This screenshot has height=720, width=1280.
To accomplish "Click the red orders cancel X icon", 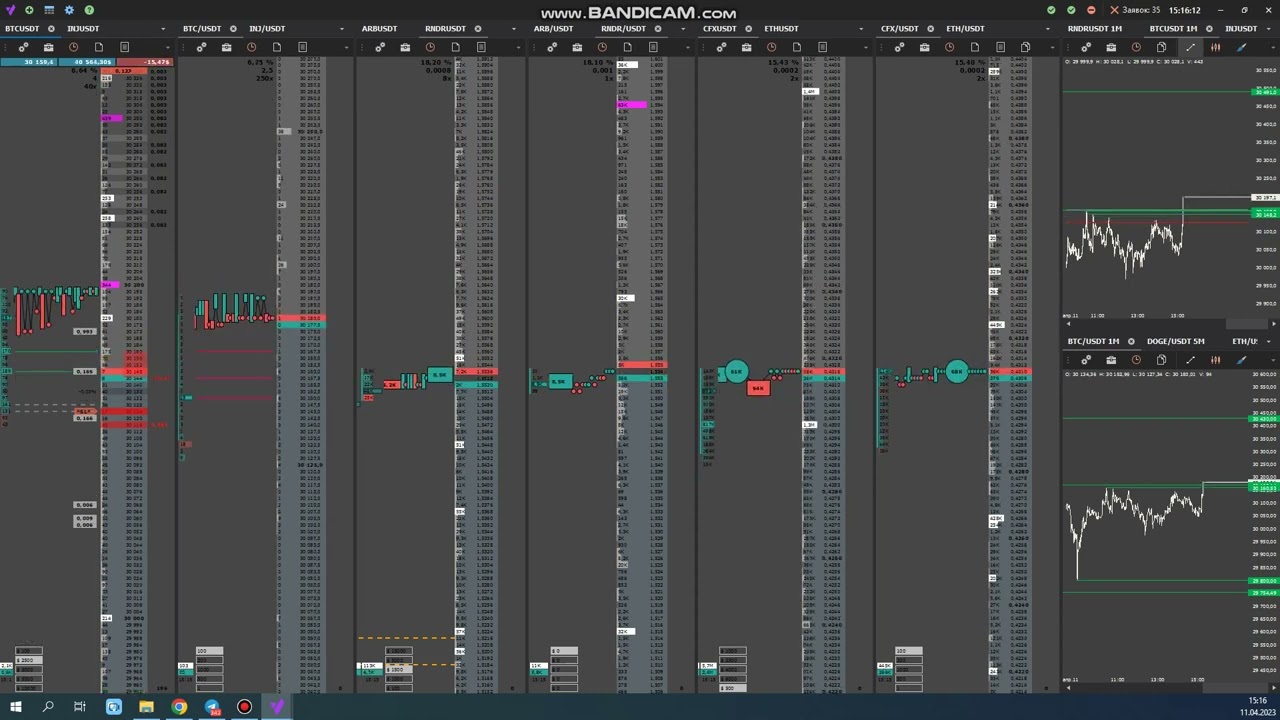I will tap(1114, 10).
